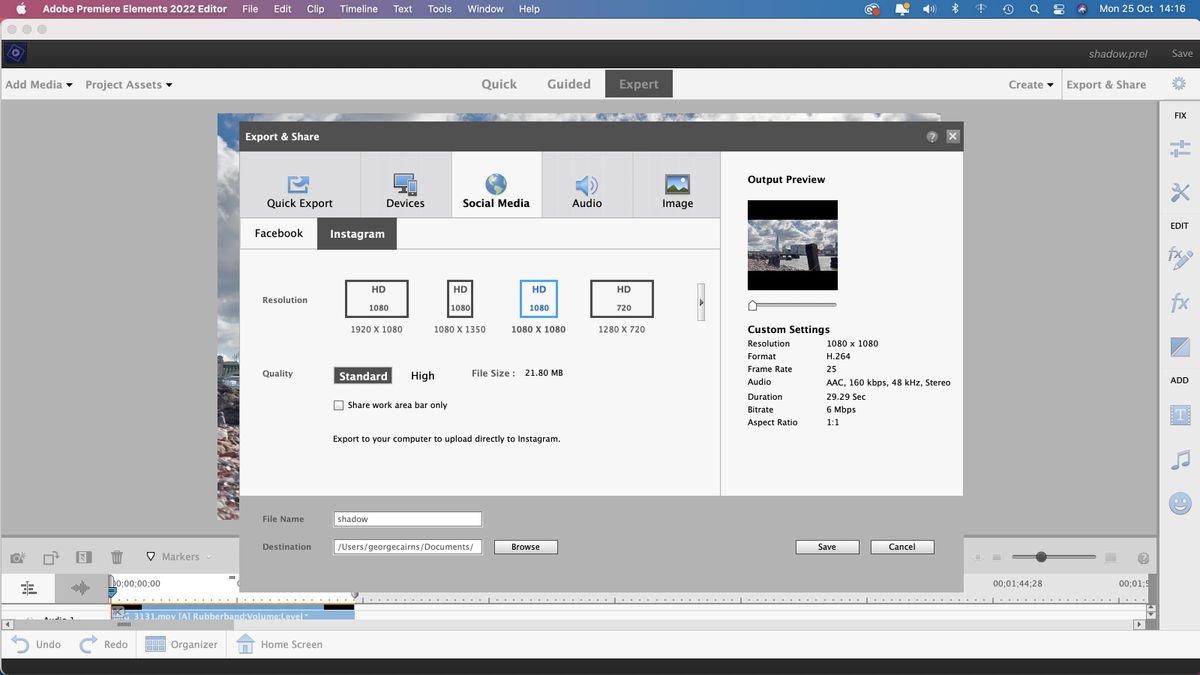This screenshot has width=1200, height=675.
Task: Click Browse to choose destination
Action: (525, 547)
